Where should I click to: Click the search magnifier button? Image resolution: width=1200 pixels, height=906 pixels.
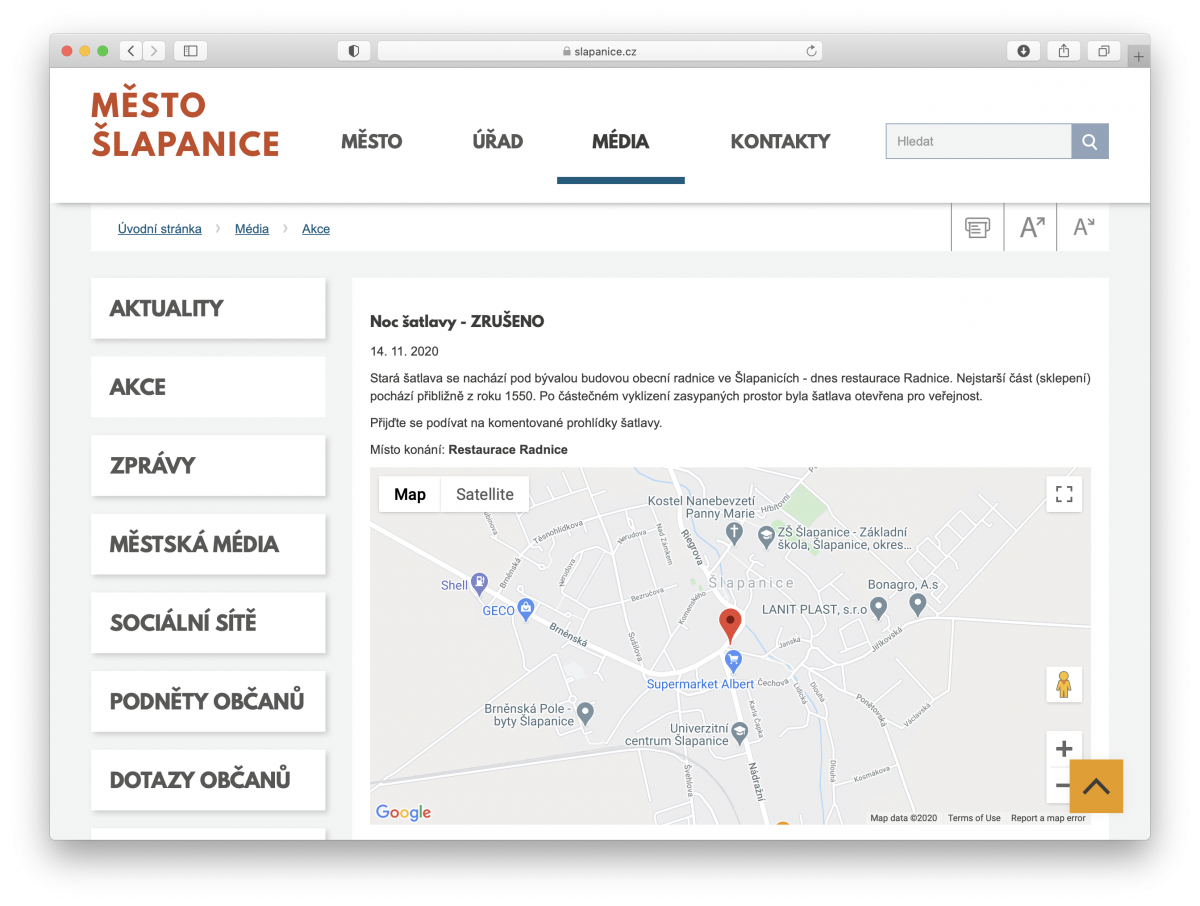(1090, 141)
